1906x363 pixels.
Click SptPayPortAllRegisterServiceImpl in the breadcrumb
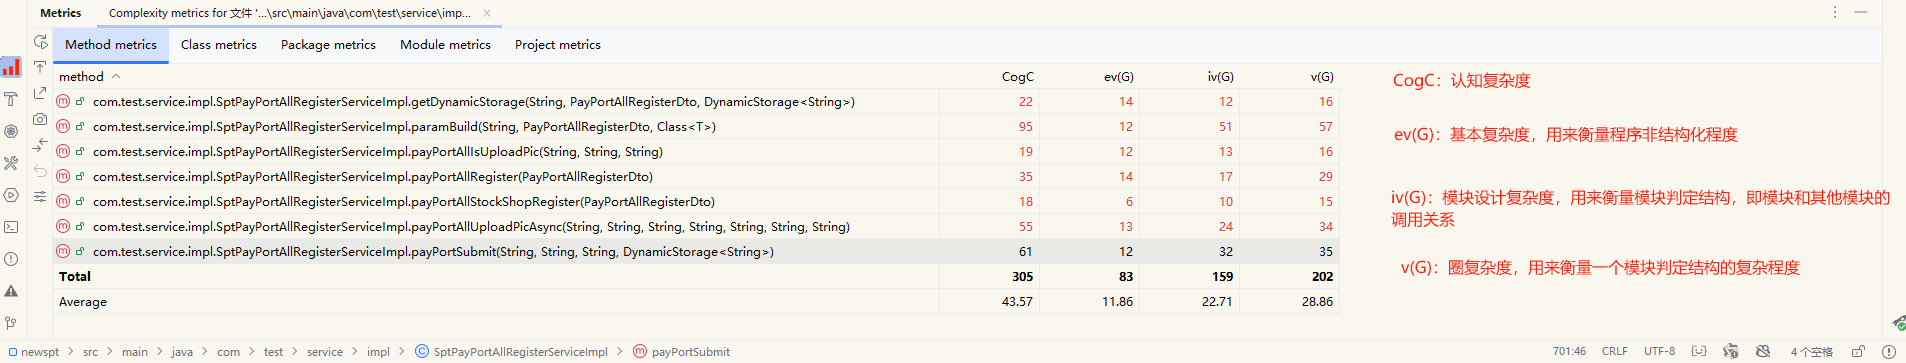[x=520, y=352]
